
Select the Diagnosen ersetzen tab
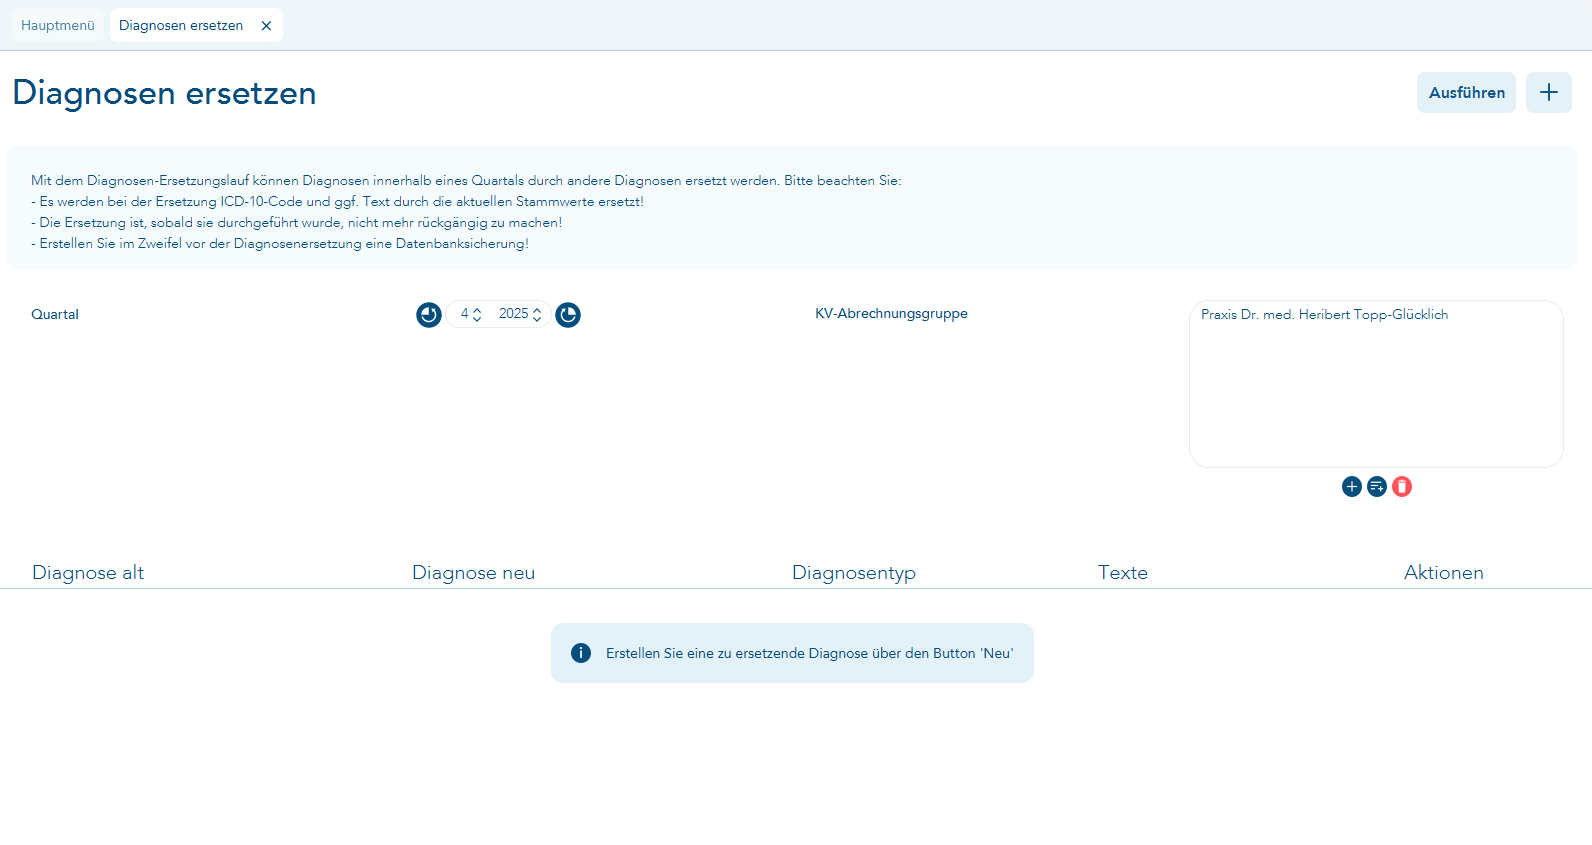pyautogui.click(x=181, y=26)
